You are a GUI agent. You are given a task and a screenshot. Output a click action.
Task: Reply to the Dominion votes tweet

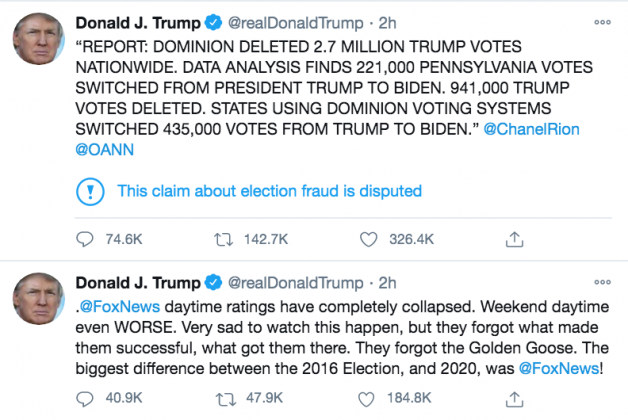pyautogui.click(x=86, y=240)
